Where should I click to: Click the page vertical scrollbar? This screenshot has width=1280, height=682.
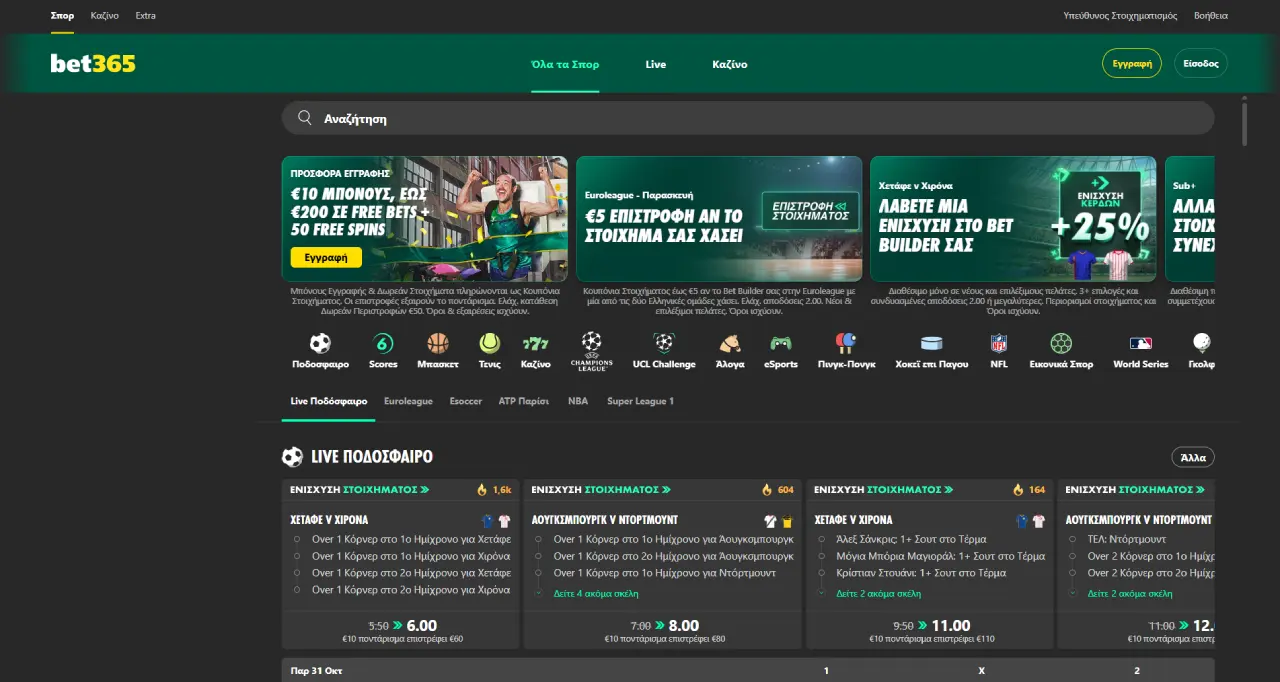point(1244,122)
